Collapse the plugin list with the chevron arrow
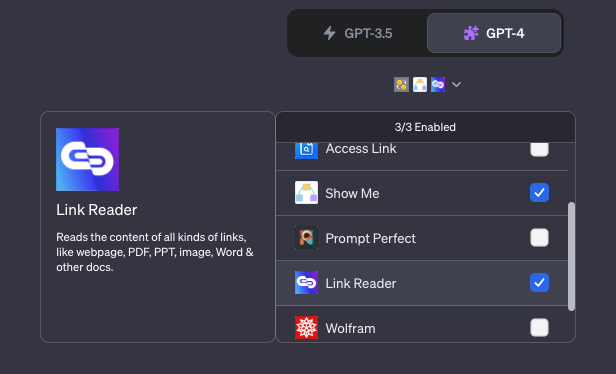This screenshot has width=616, height=374. [x=456, y=84]
